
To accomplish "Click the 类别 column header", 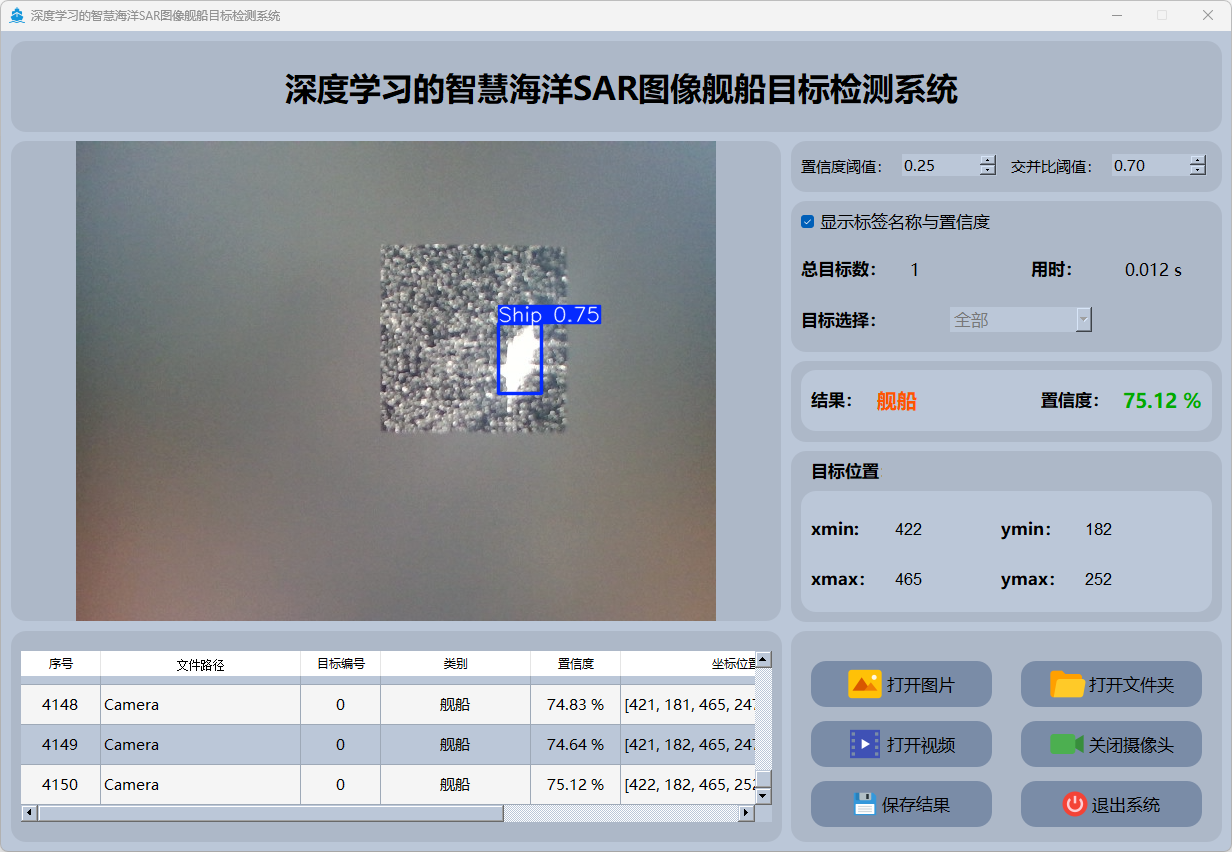I will 455,663.
